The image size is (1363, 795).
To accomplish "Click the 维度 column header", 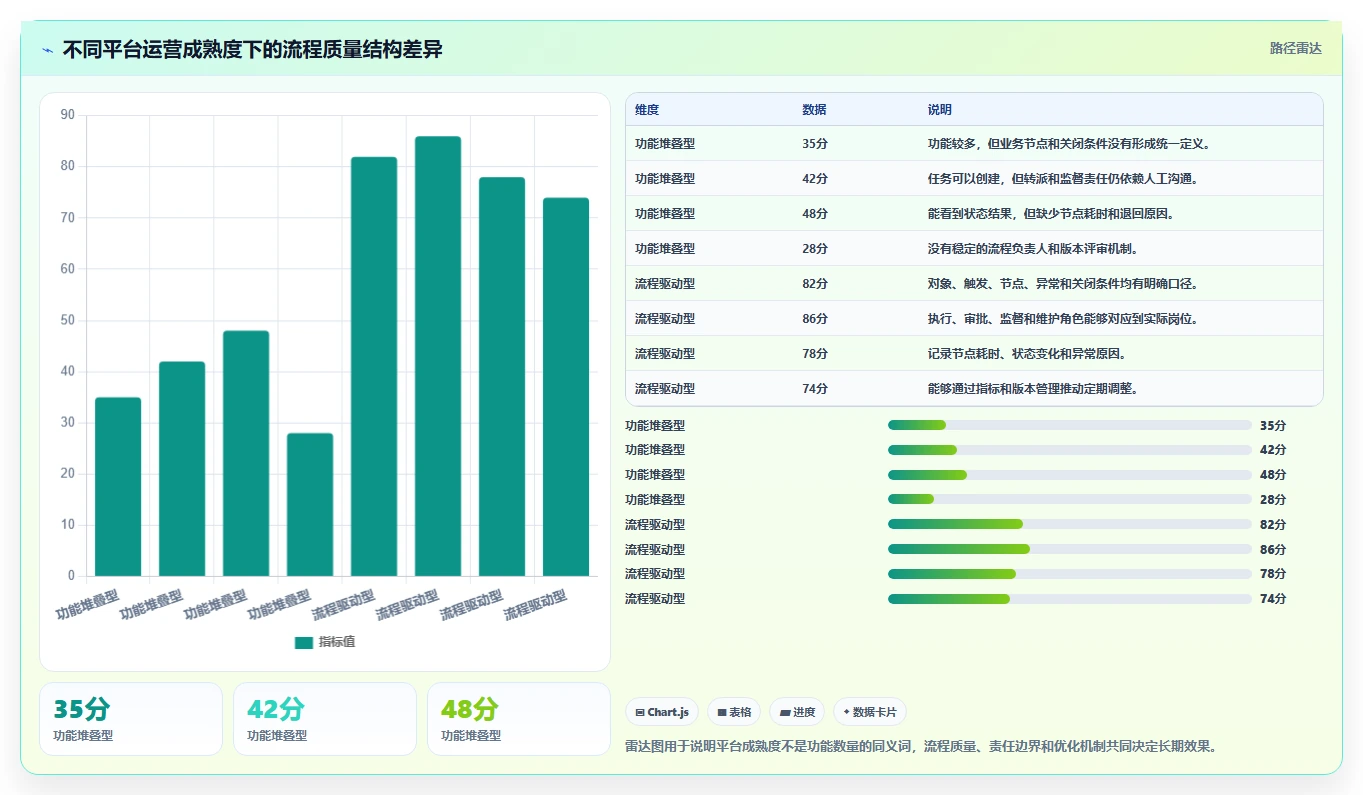I will coord(647,110).
